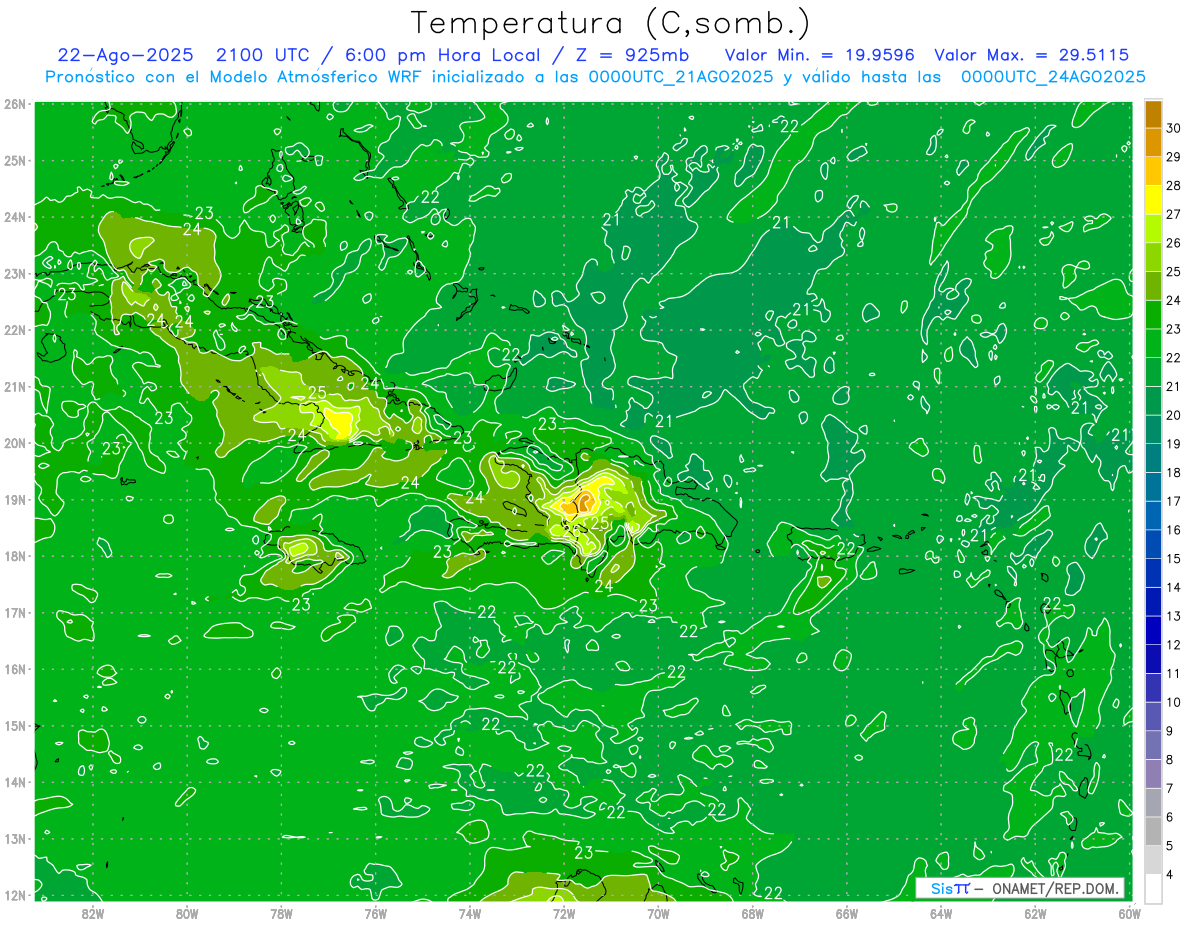This screenshot has width=1200, height=927.
Task: Click the "72W" longitude label
Action: point(564,912)
